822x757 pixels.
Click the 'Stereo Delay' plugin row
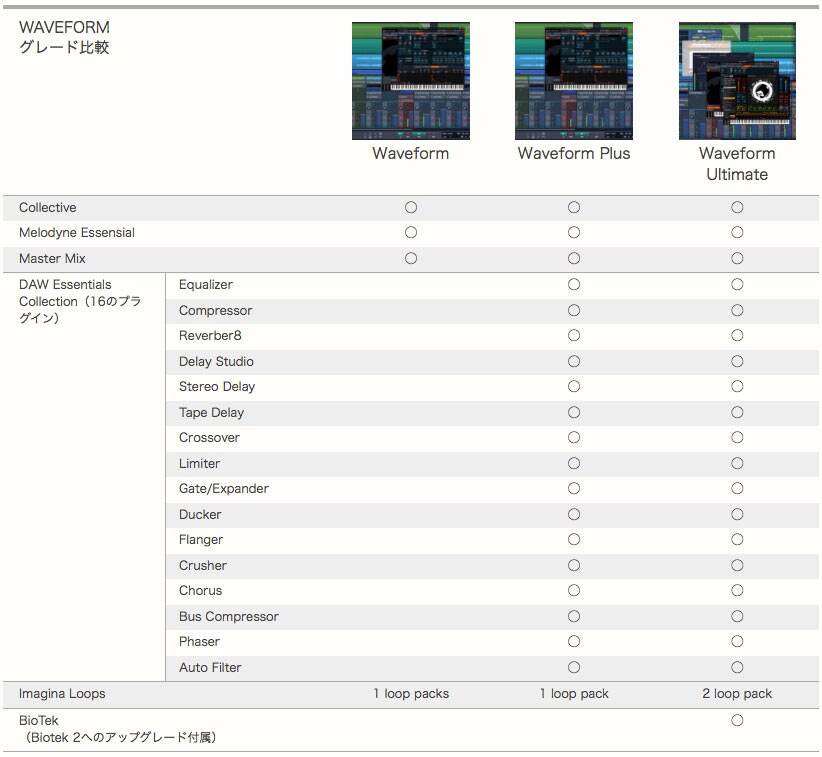coord(492,387)
